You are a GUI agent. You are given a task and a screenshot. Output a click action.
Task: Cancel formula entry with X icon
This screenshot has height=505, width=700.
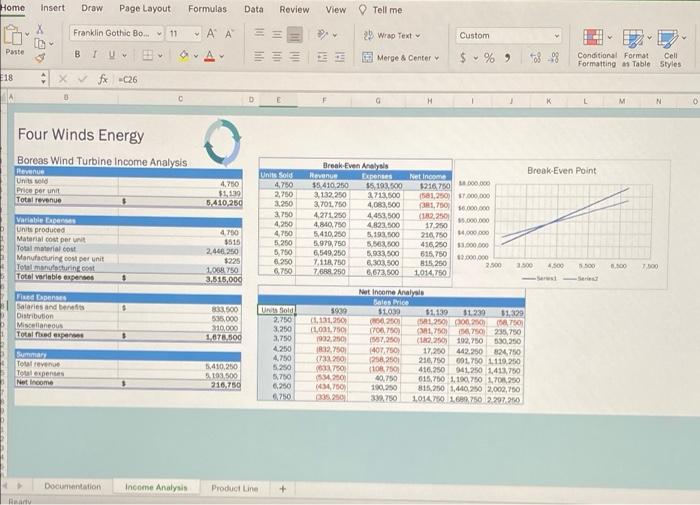63,79
